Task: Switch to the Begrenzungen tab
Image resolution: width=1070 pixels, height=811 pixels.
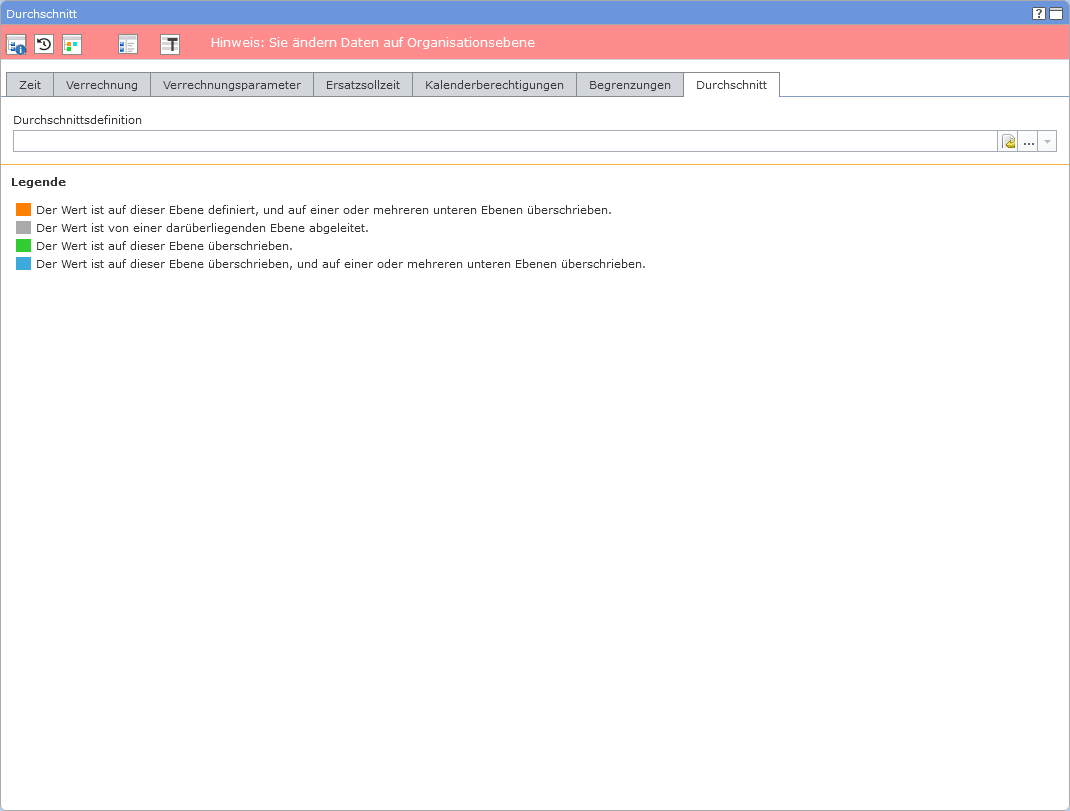Action: pyautogui.click(x=630, y=85)
